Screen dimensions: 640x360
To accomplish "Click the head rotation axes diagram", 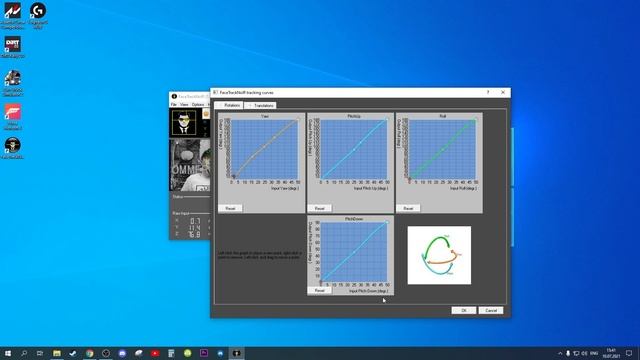I will click(439, 255).
